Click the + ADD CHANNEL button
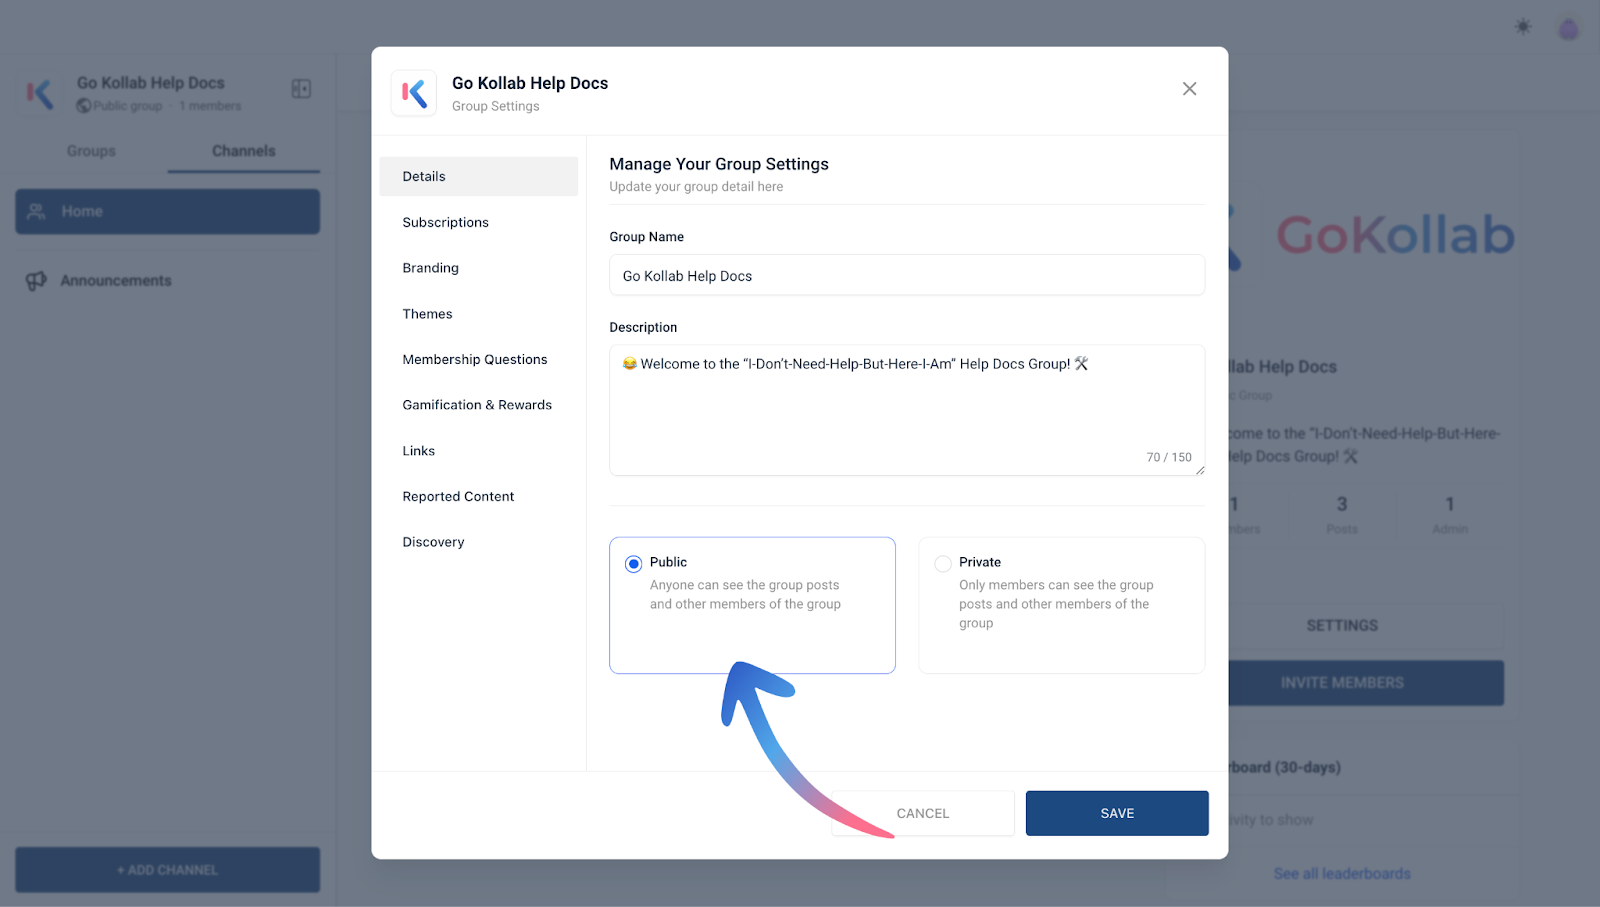 tap(168, 870)
